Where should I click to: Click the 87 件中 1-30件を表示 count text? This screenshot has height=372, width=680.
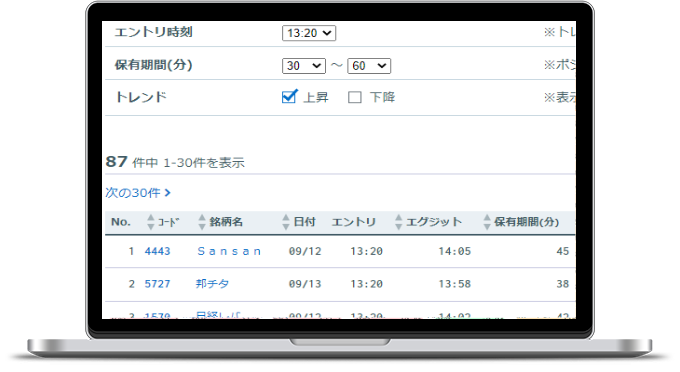click(x=175, y=162)
